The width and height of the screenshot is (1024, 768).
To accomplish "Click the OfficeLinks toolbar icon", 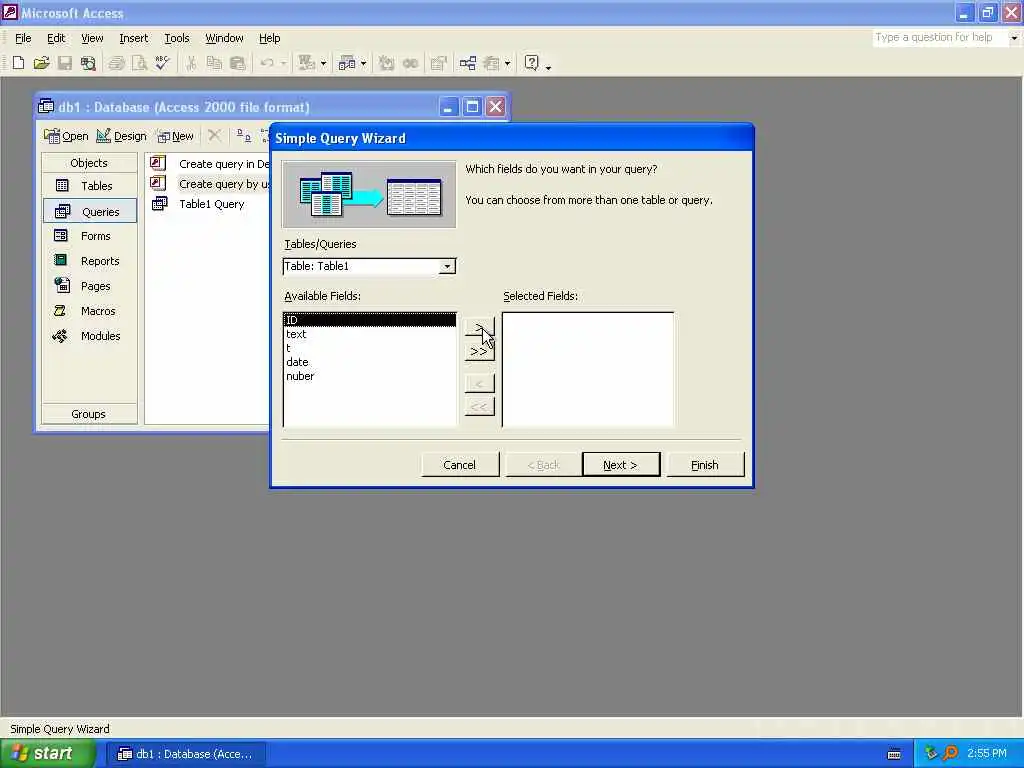I will [x=306, y=63].
